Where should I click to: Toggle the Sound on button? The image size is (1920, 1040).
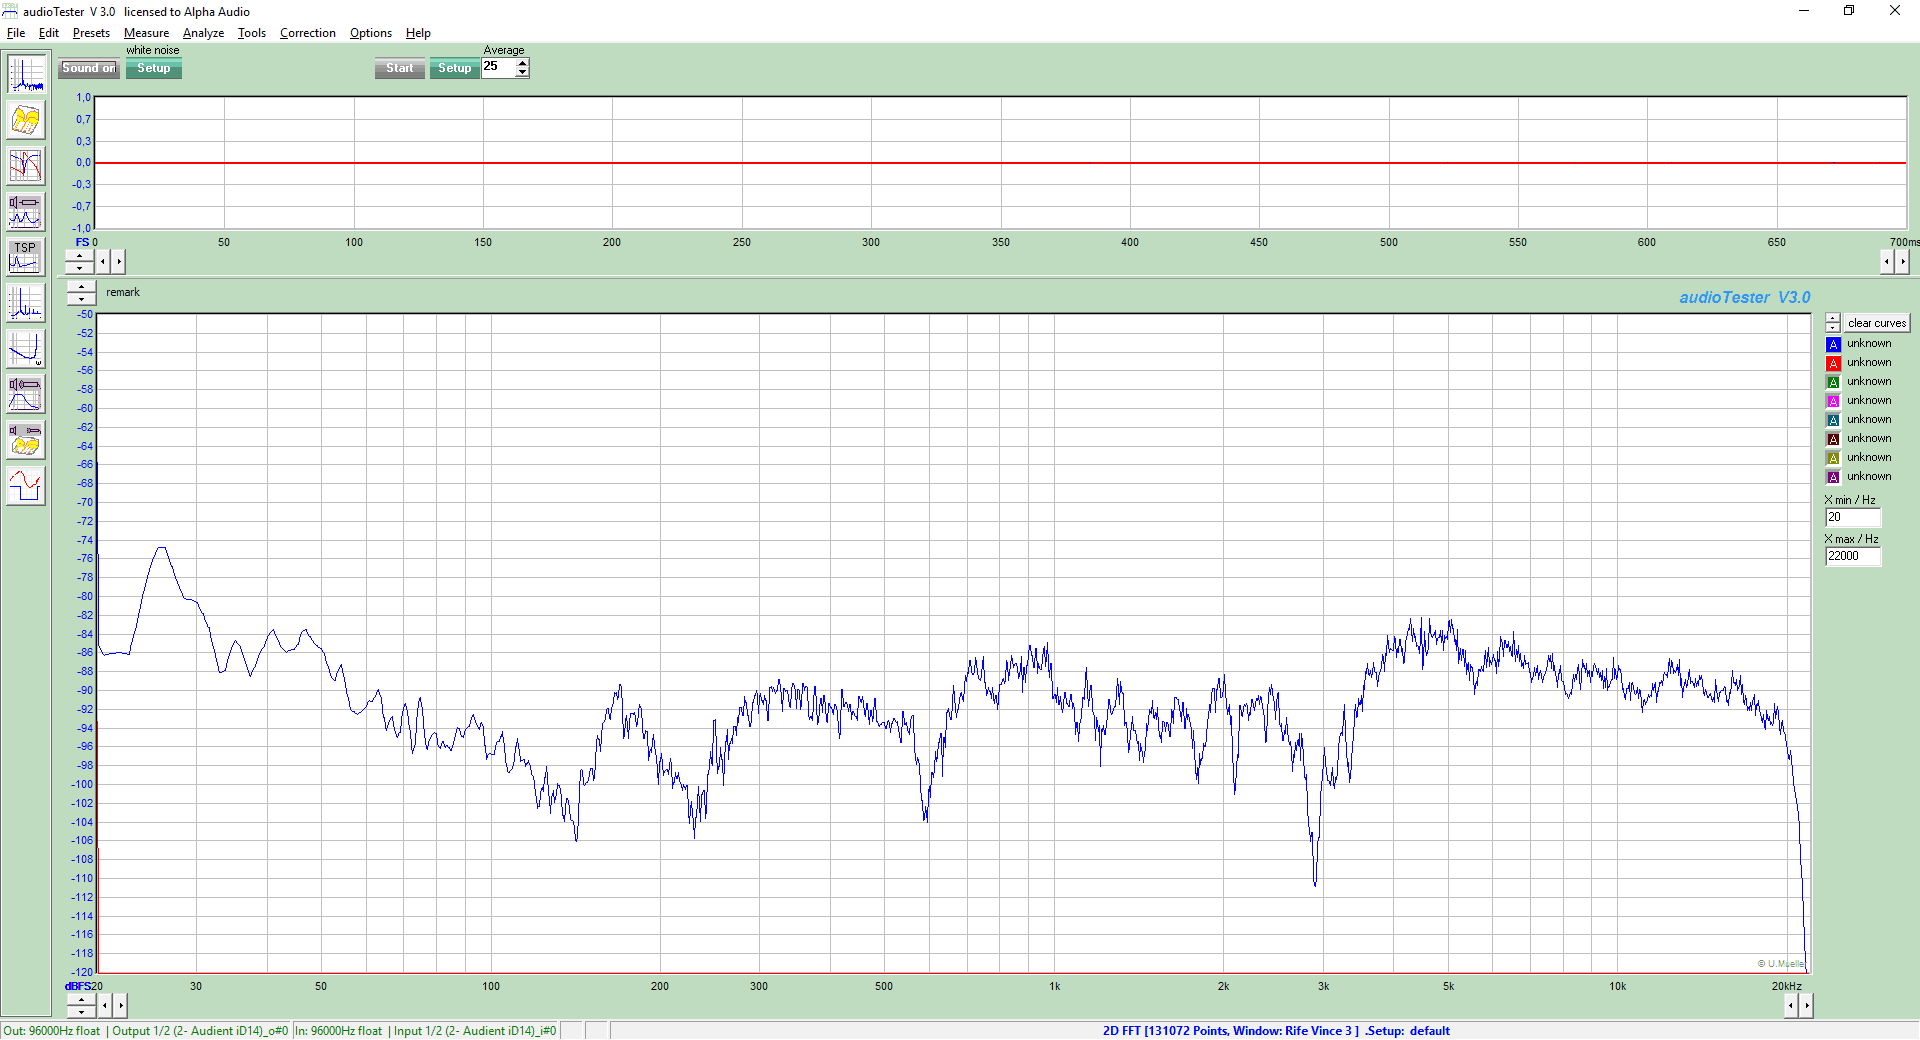89,68
